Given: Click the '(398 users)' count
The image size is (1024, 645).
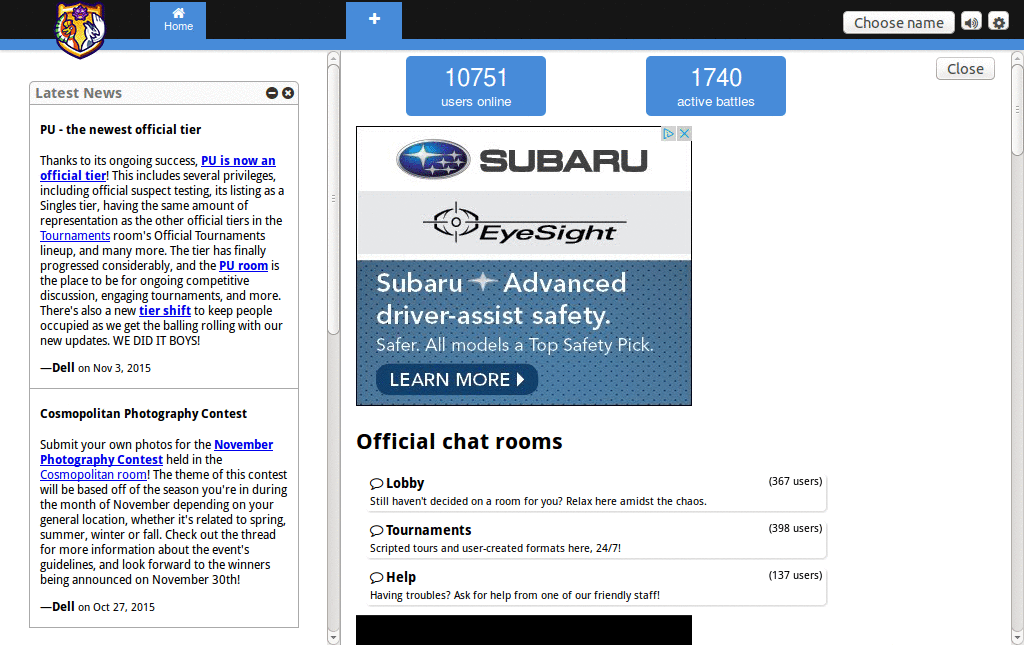Looking at the screenshot, I should click(795, 528).
